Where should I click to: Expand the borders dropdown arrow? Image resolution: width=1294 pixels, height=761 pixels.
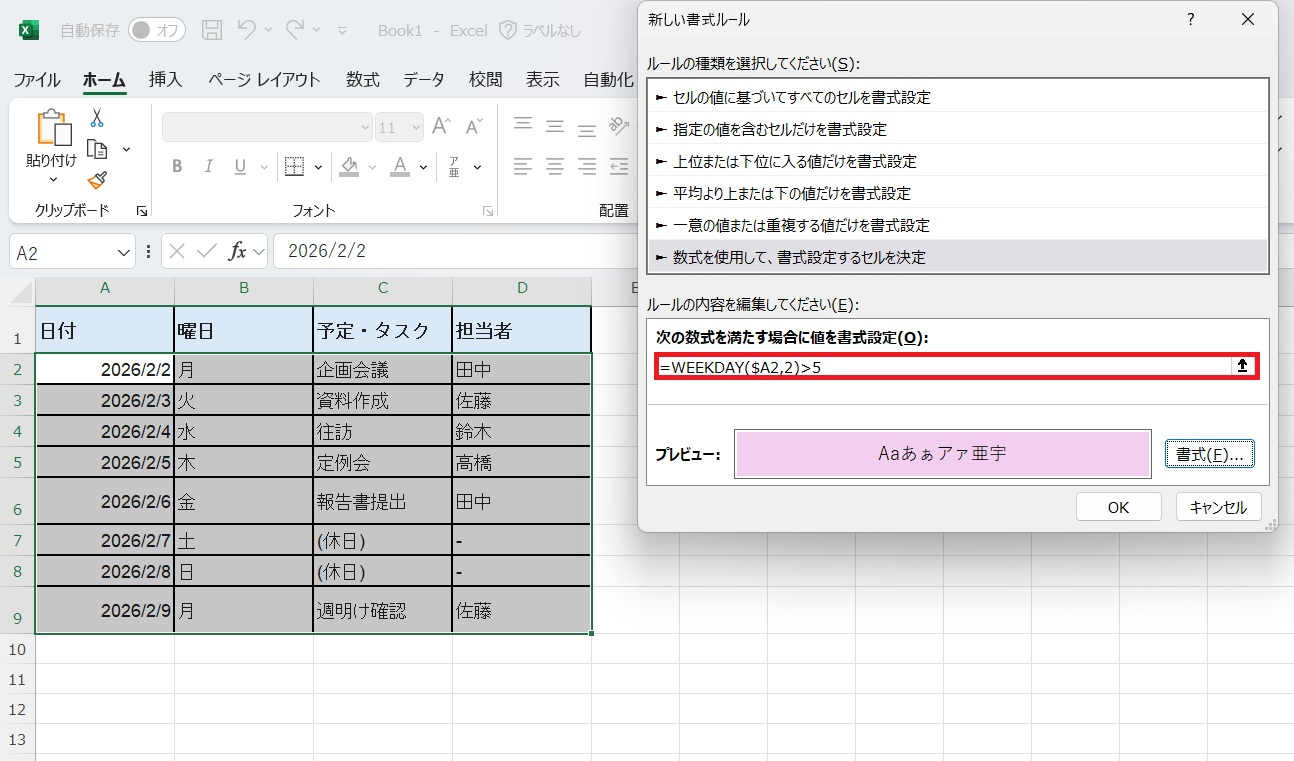[319, 167]
